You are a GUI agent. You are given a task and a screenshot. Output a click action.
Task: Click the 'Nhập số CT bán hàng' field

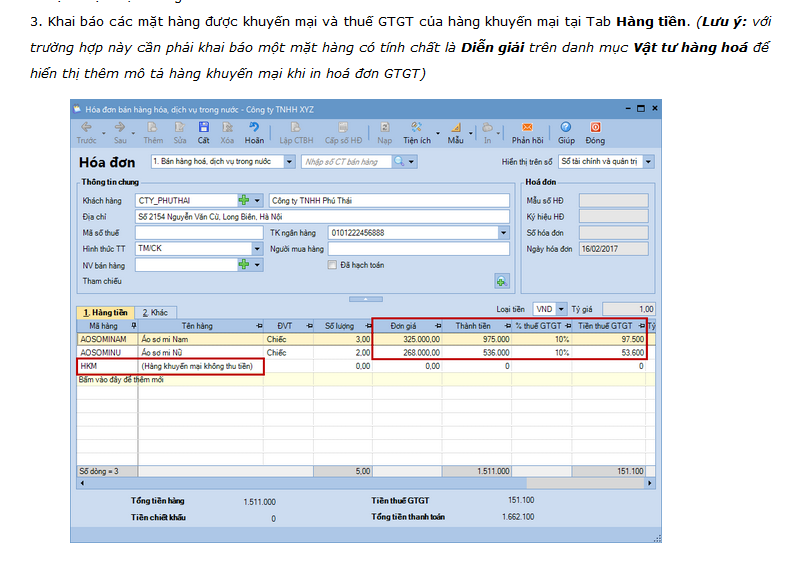click(x=346, y=162)
